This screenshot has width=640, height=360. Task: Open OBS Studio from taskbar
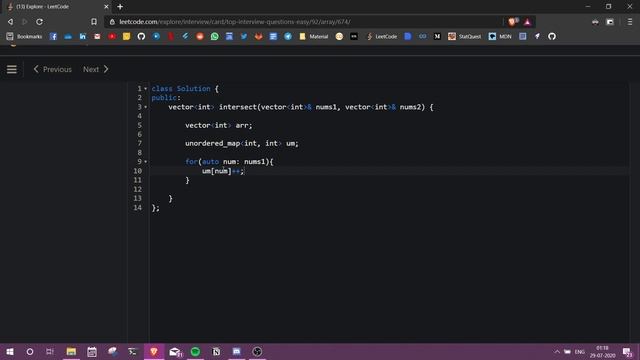(257, 351)
